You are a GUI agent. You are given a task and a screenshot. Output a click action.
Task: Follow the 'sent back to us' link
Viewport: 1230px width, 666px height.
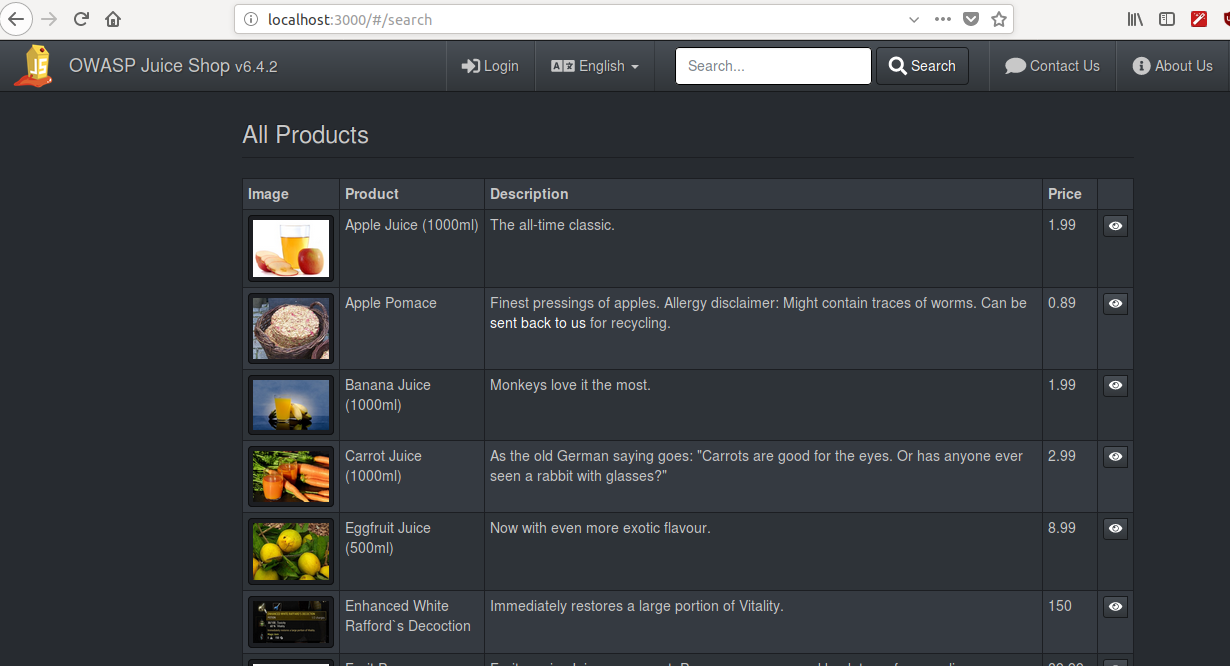pos(538,323)
